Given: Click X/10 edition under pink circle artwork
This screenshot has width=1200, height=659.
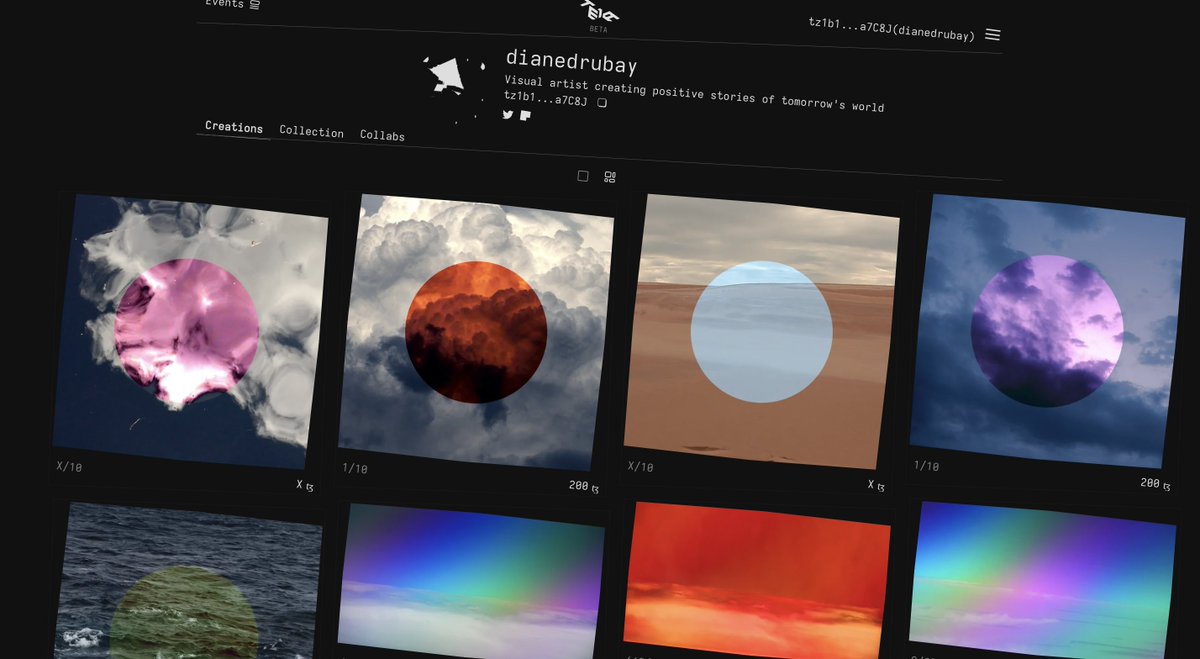Looking at the screenshot, I should click(69, 466).
